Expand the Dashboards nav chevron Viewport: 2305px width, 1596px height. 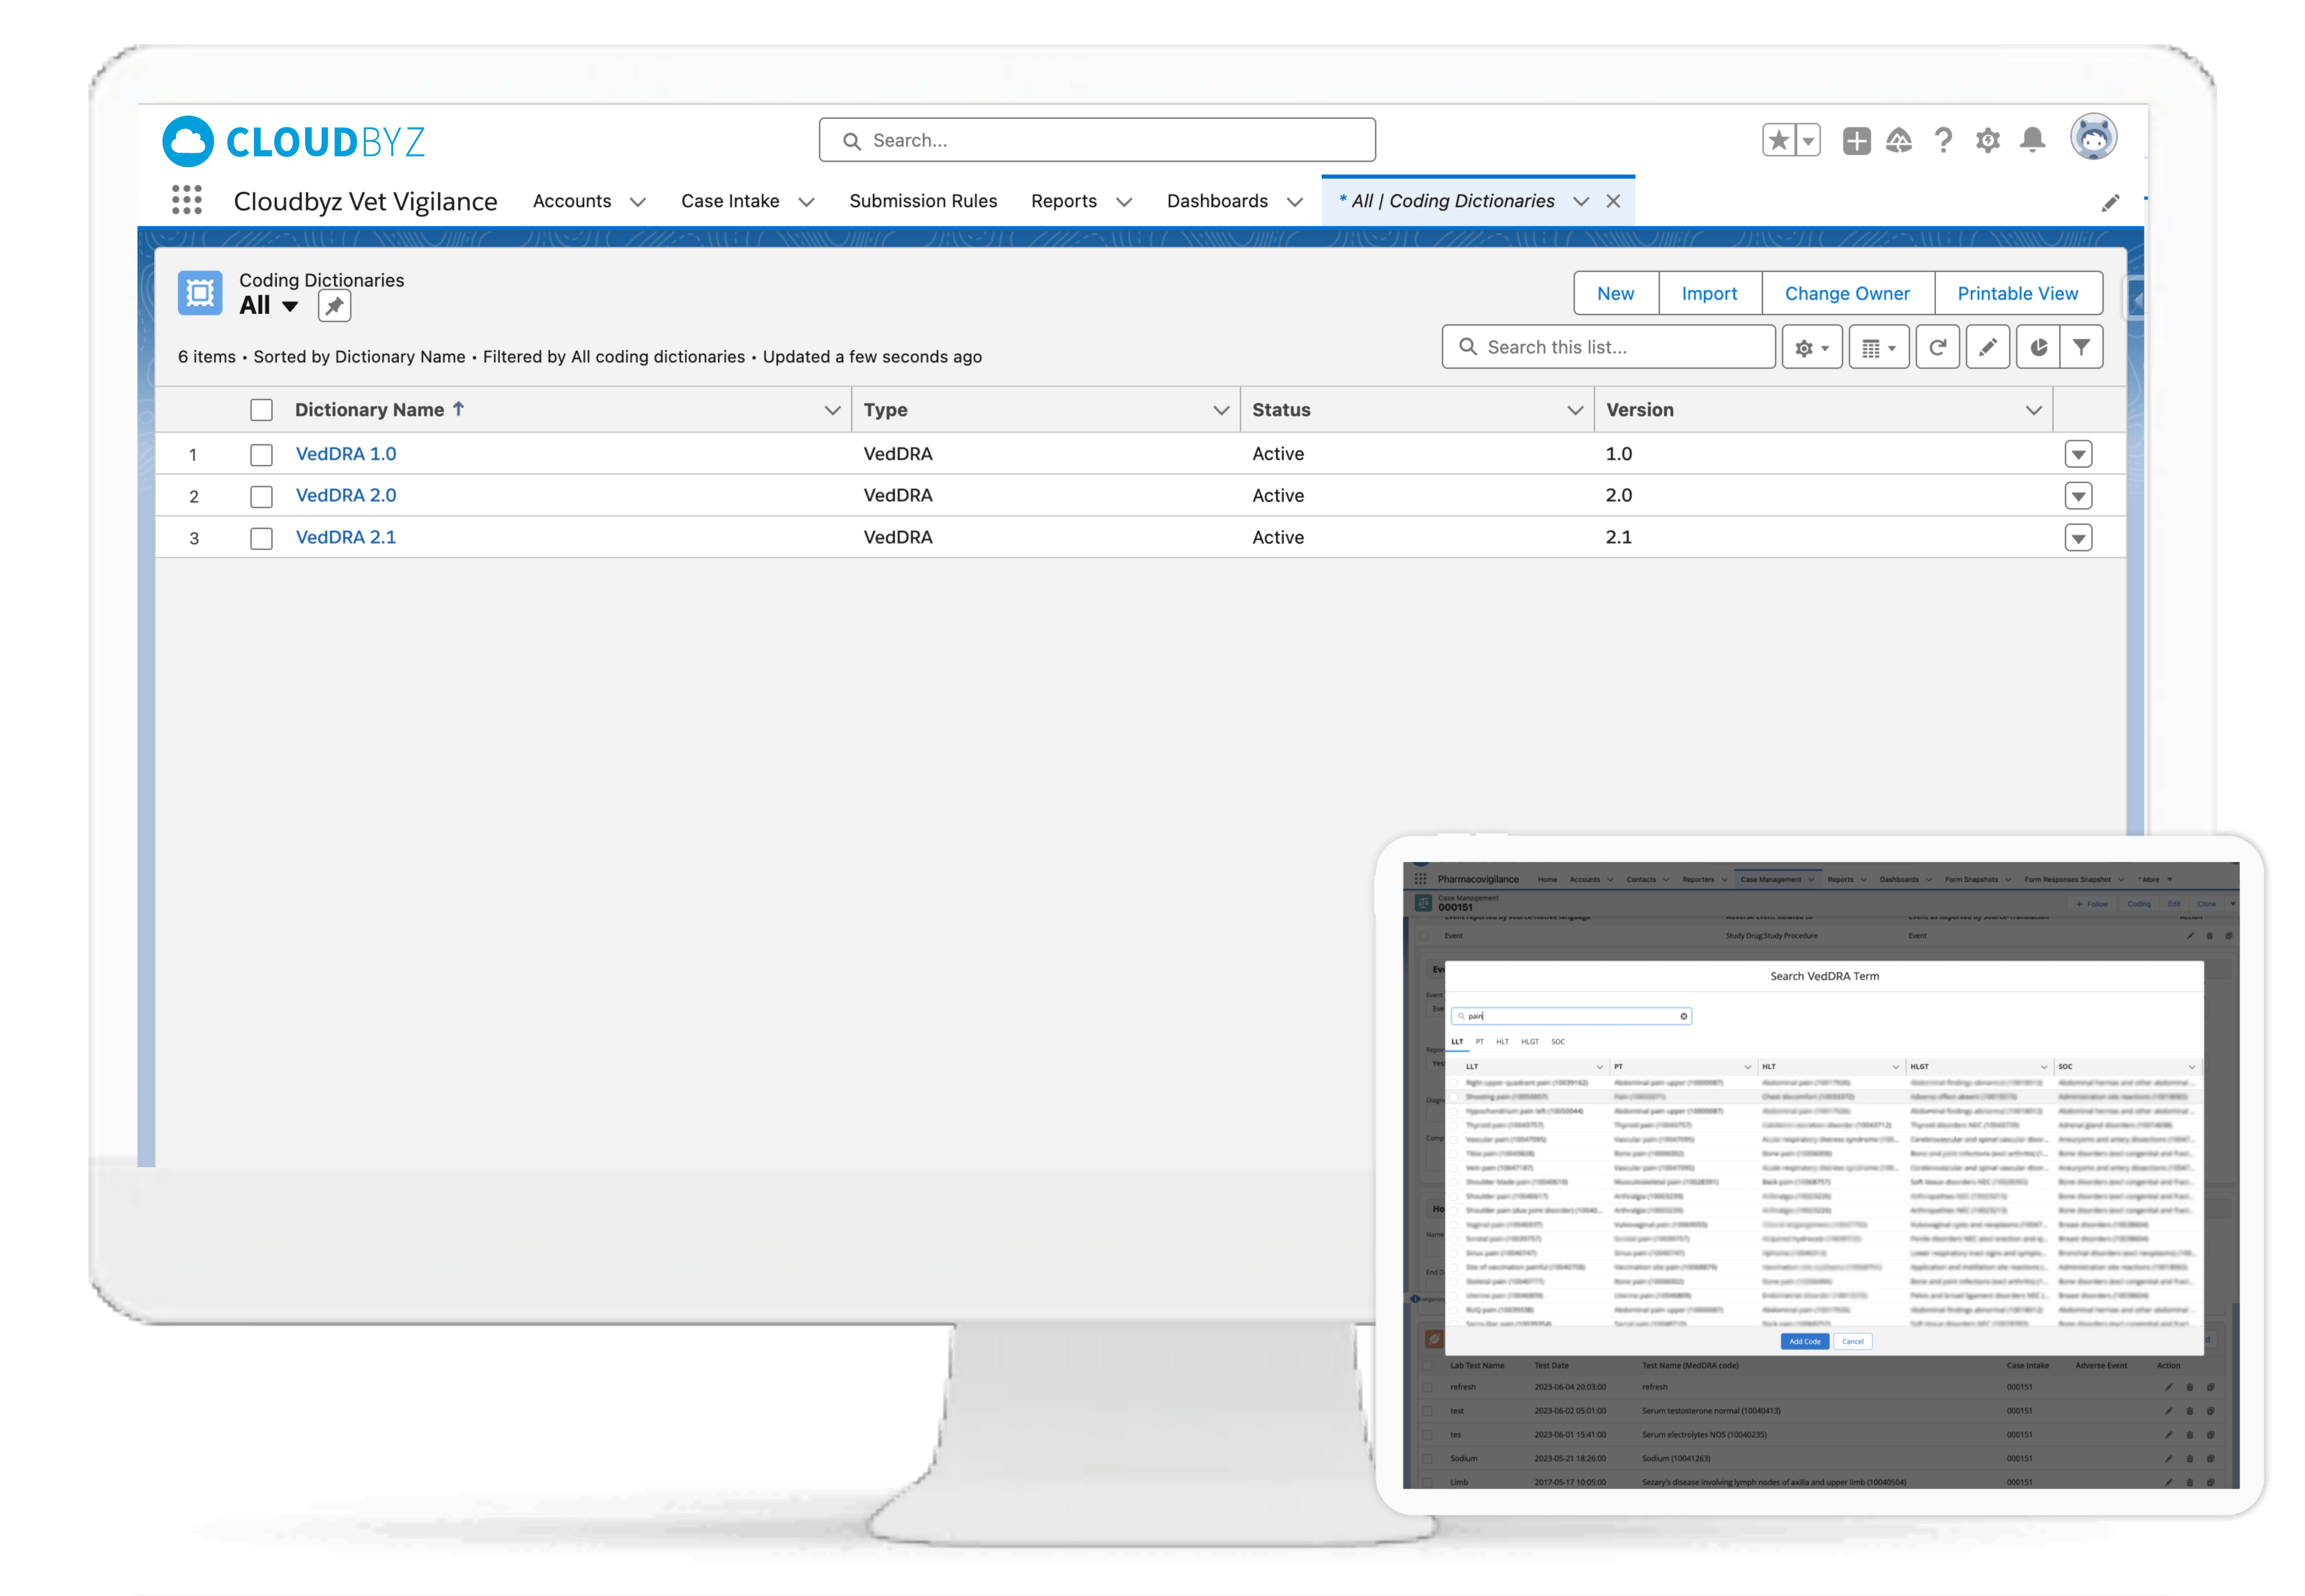[1295, 202]
